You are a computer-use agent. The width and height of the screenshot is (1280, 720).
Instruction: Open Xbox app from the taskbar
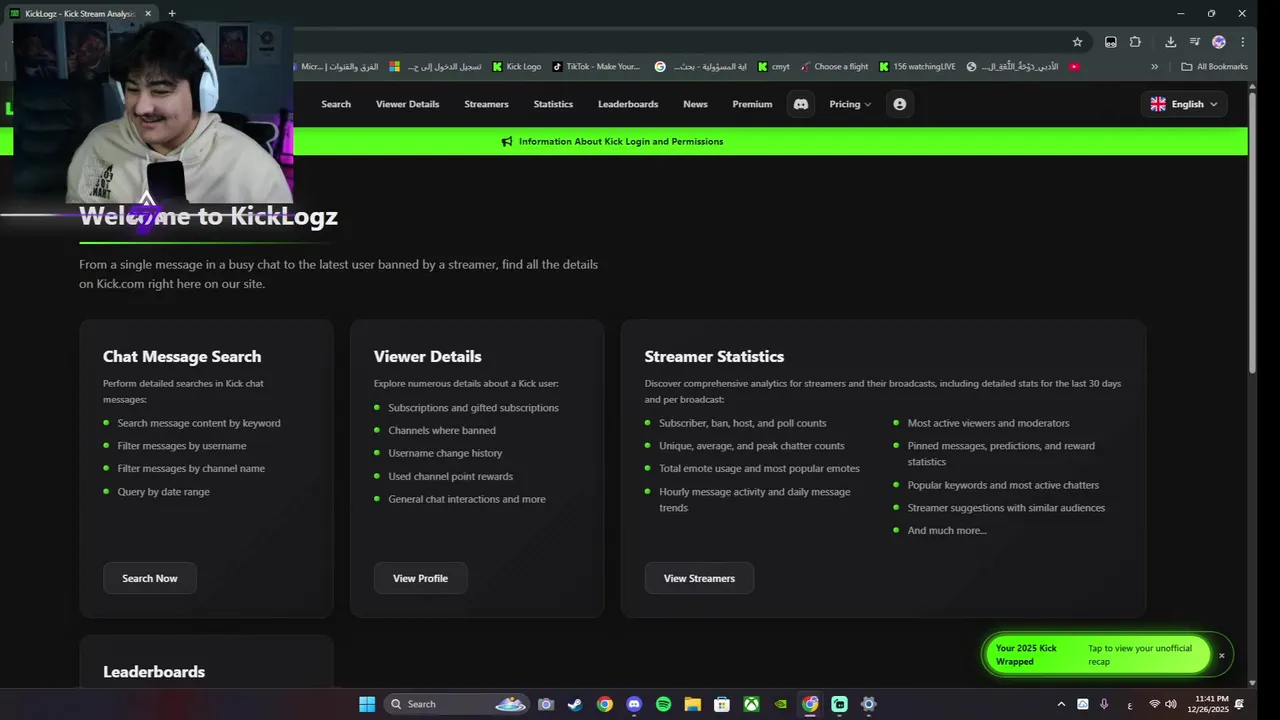(751, 704)
